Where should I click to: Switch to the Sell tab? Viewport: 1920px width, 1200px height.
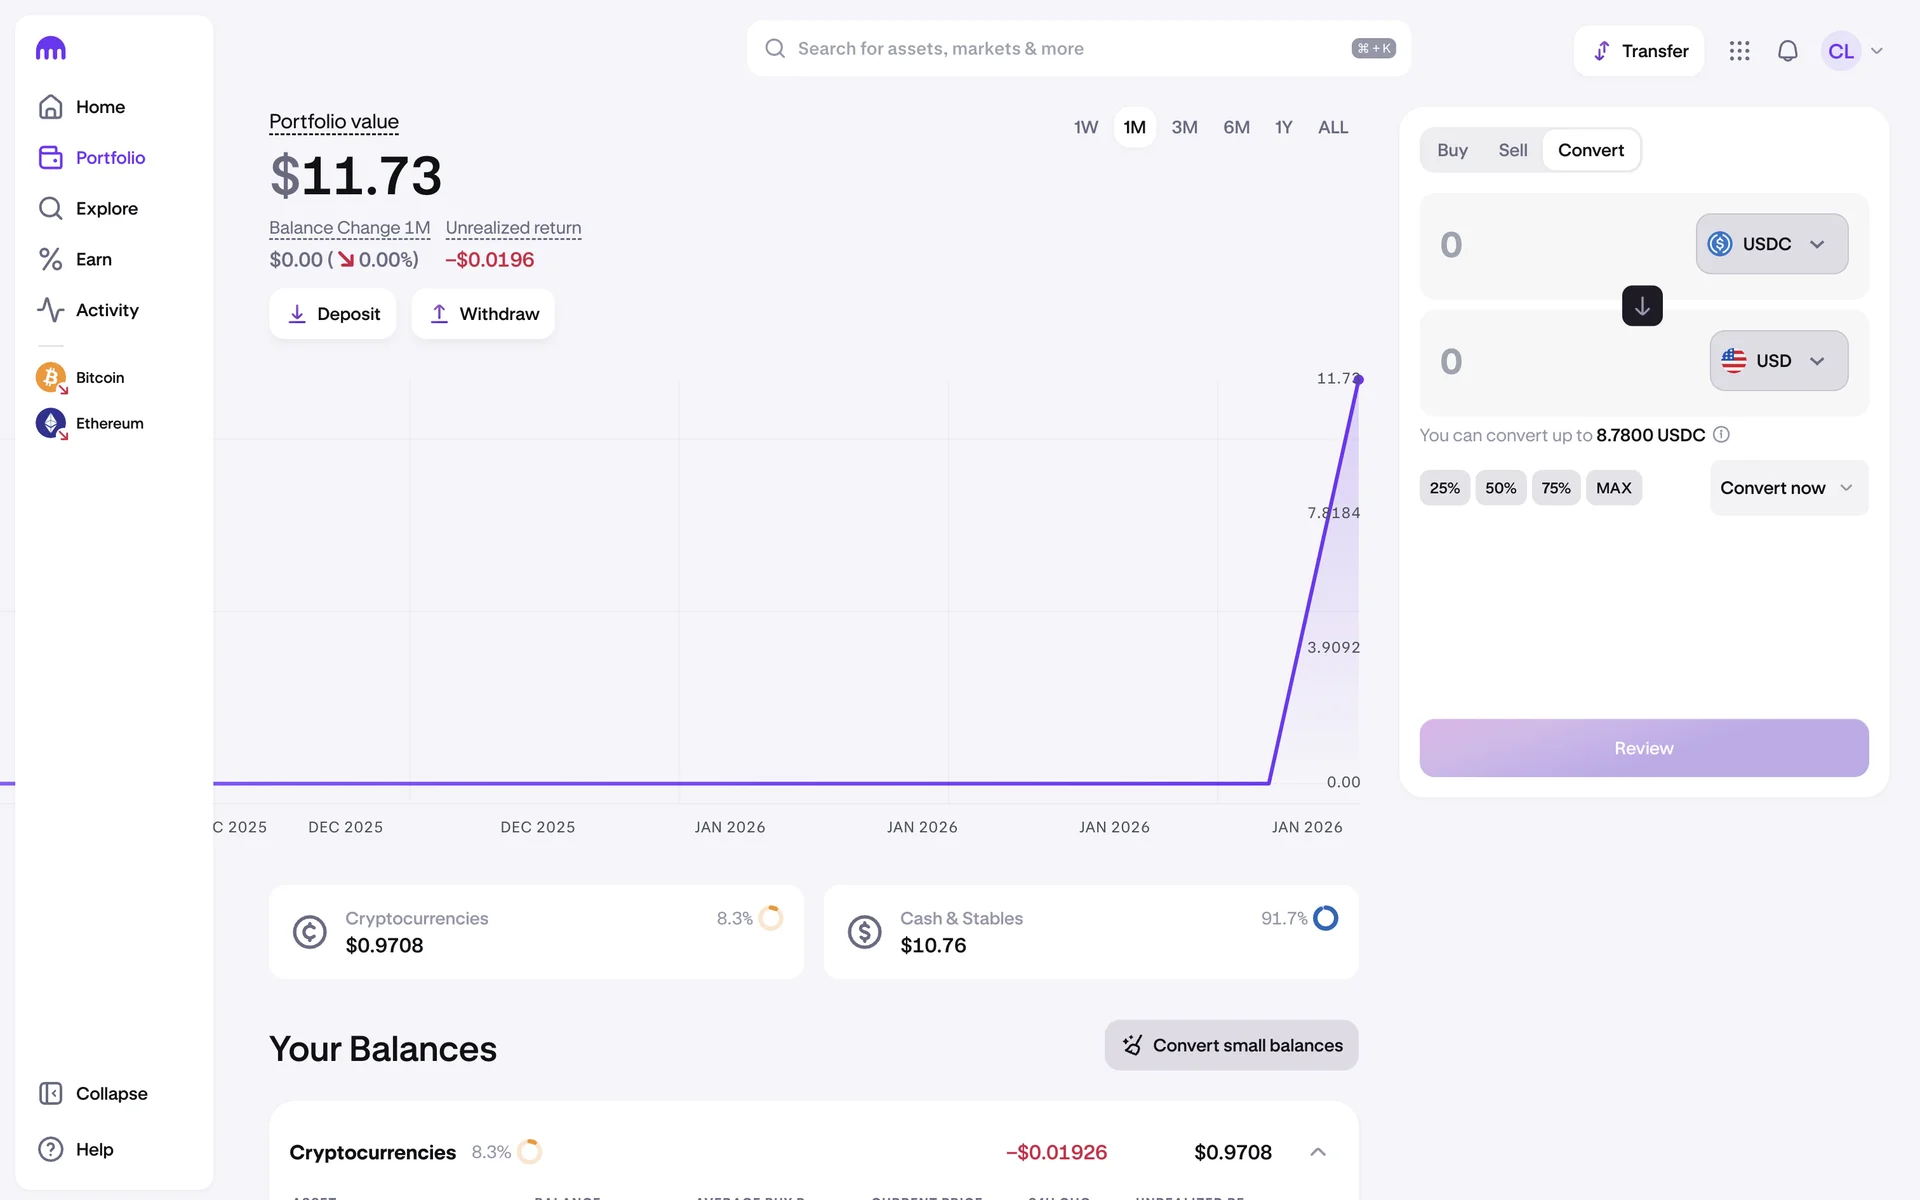click(x=1512, y=151)
